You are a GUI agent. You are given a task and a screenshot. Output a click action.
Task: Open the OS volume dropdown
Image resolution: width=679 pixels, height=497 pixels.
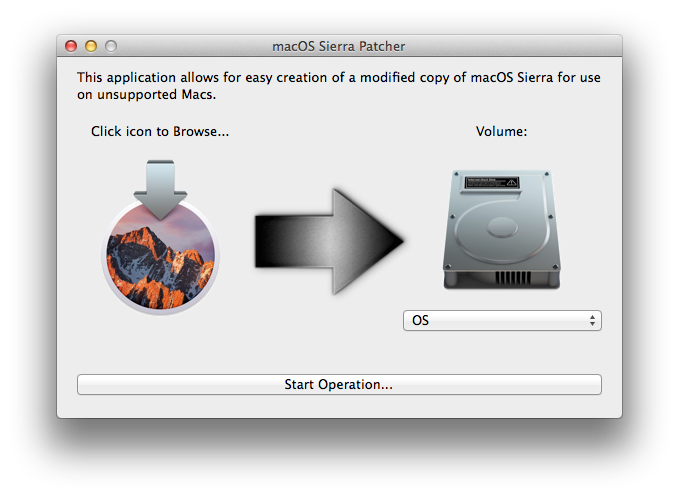pos(502,320)
